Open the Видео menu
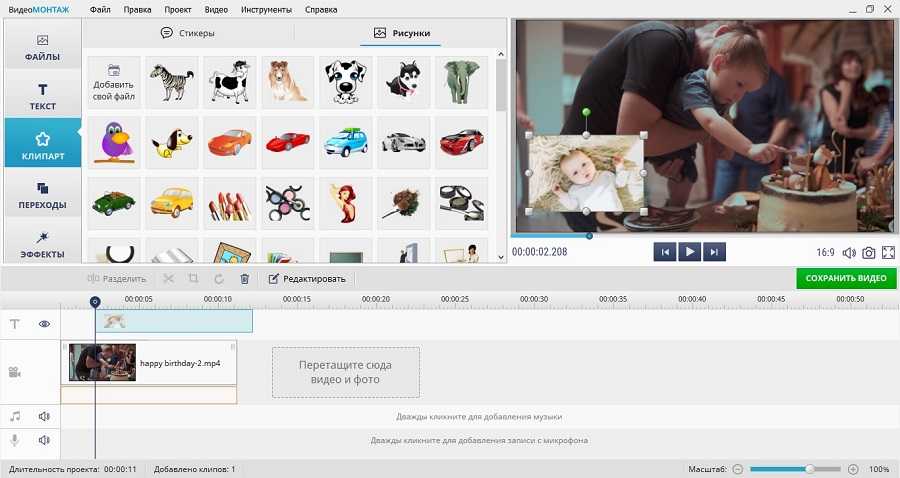Screen dimensions: 900x478 point(216,10)
